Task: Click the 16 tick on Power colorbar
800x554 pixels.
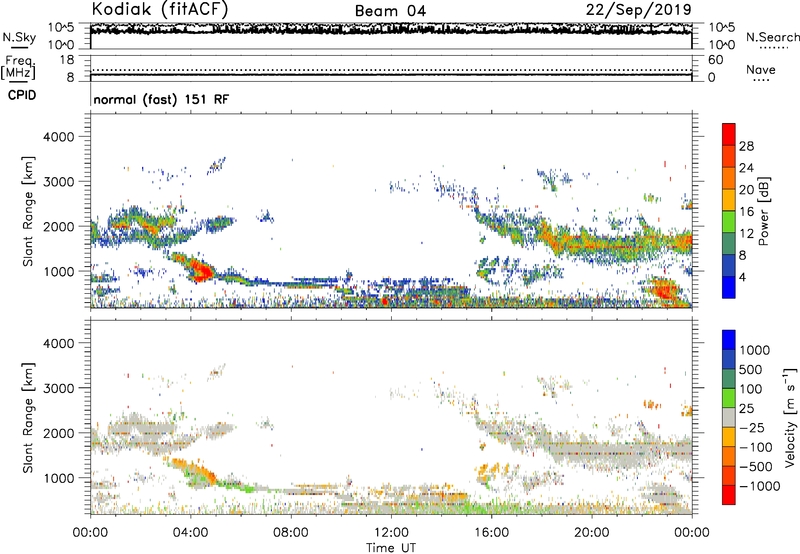Action: [746, 212]
